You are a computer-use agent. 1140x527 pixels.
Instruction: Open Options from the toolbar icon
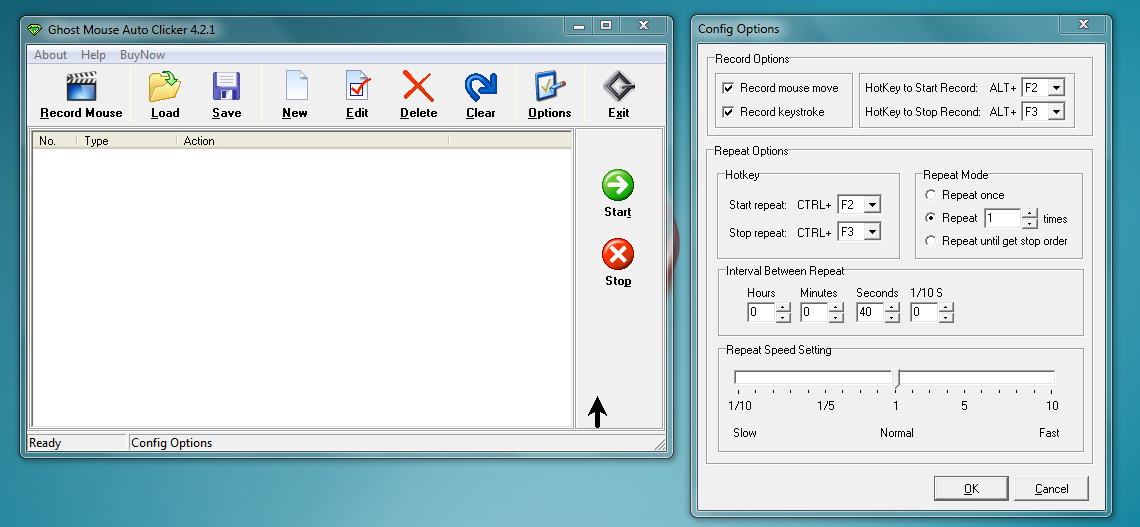[550, 87]
